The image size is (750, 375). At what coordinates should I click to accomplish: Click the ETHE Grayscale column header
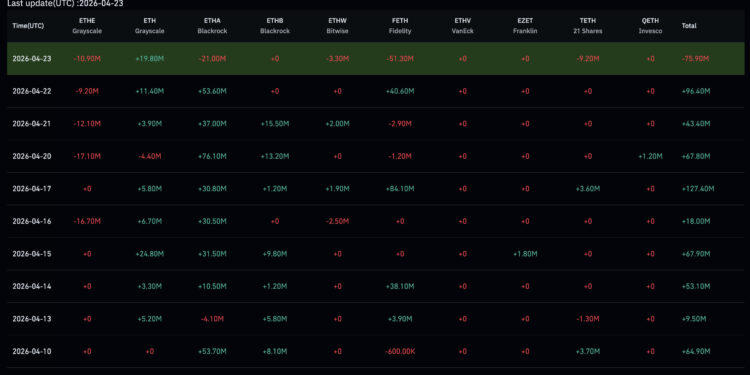[87, 26]
